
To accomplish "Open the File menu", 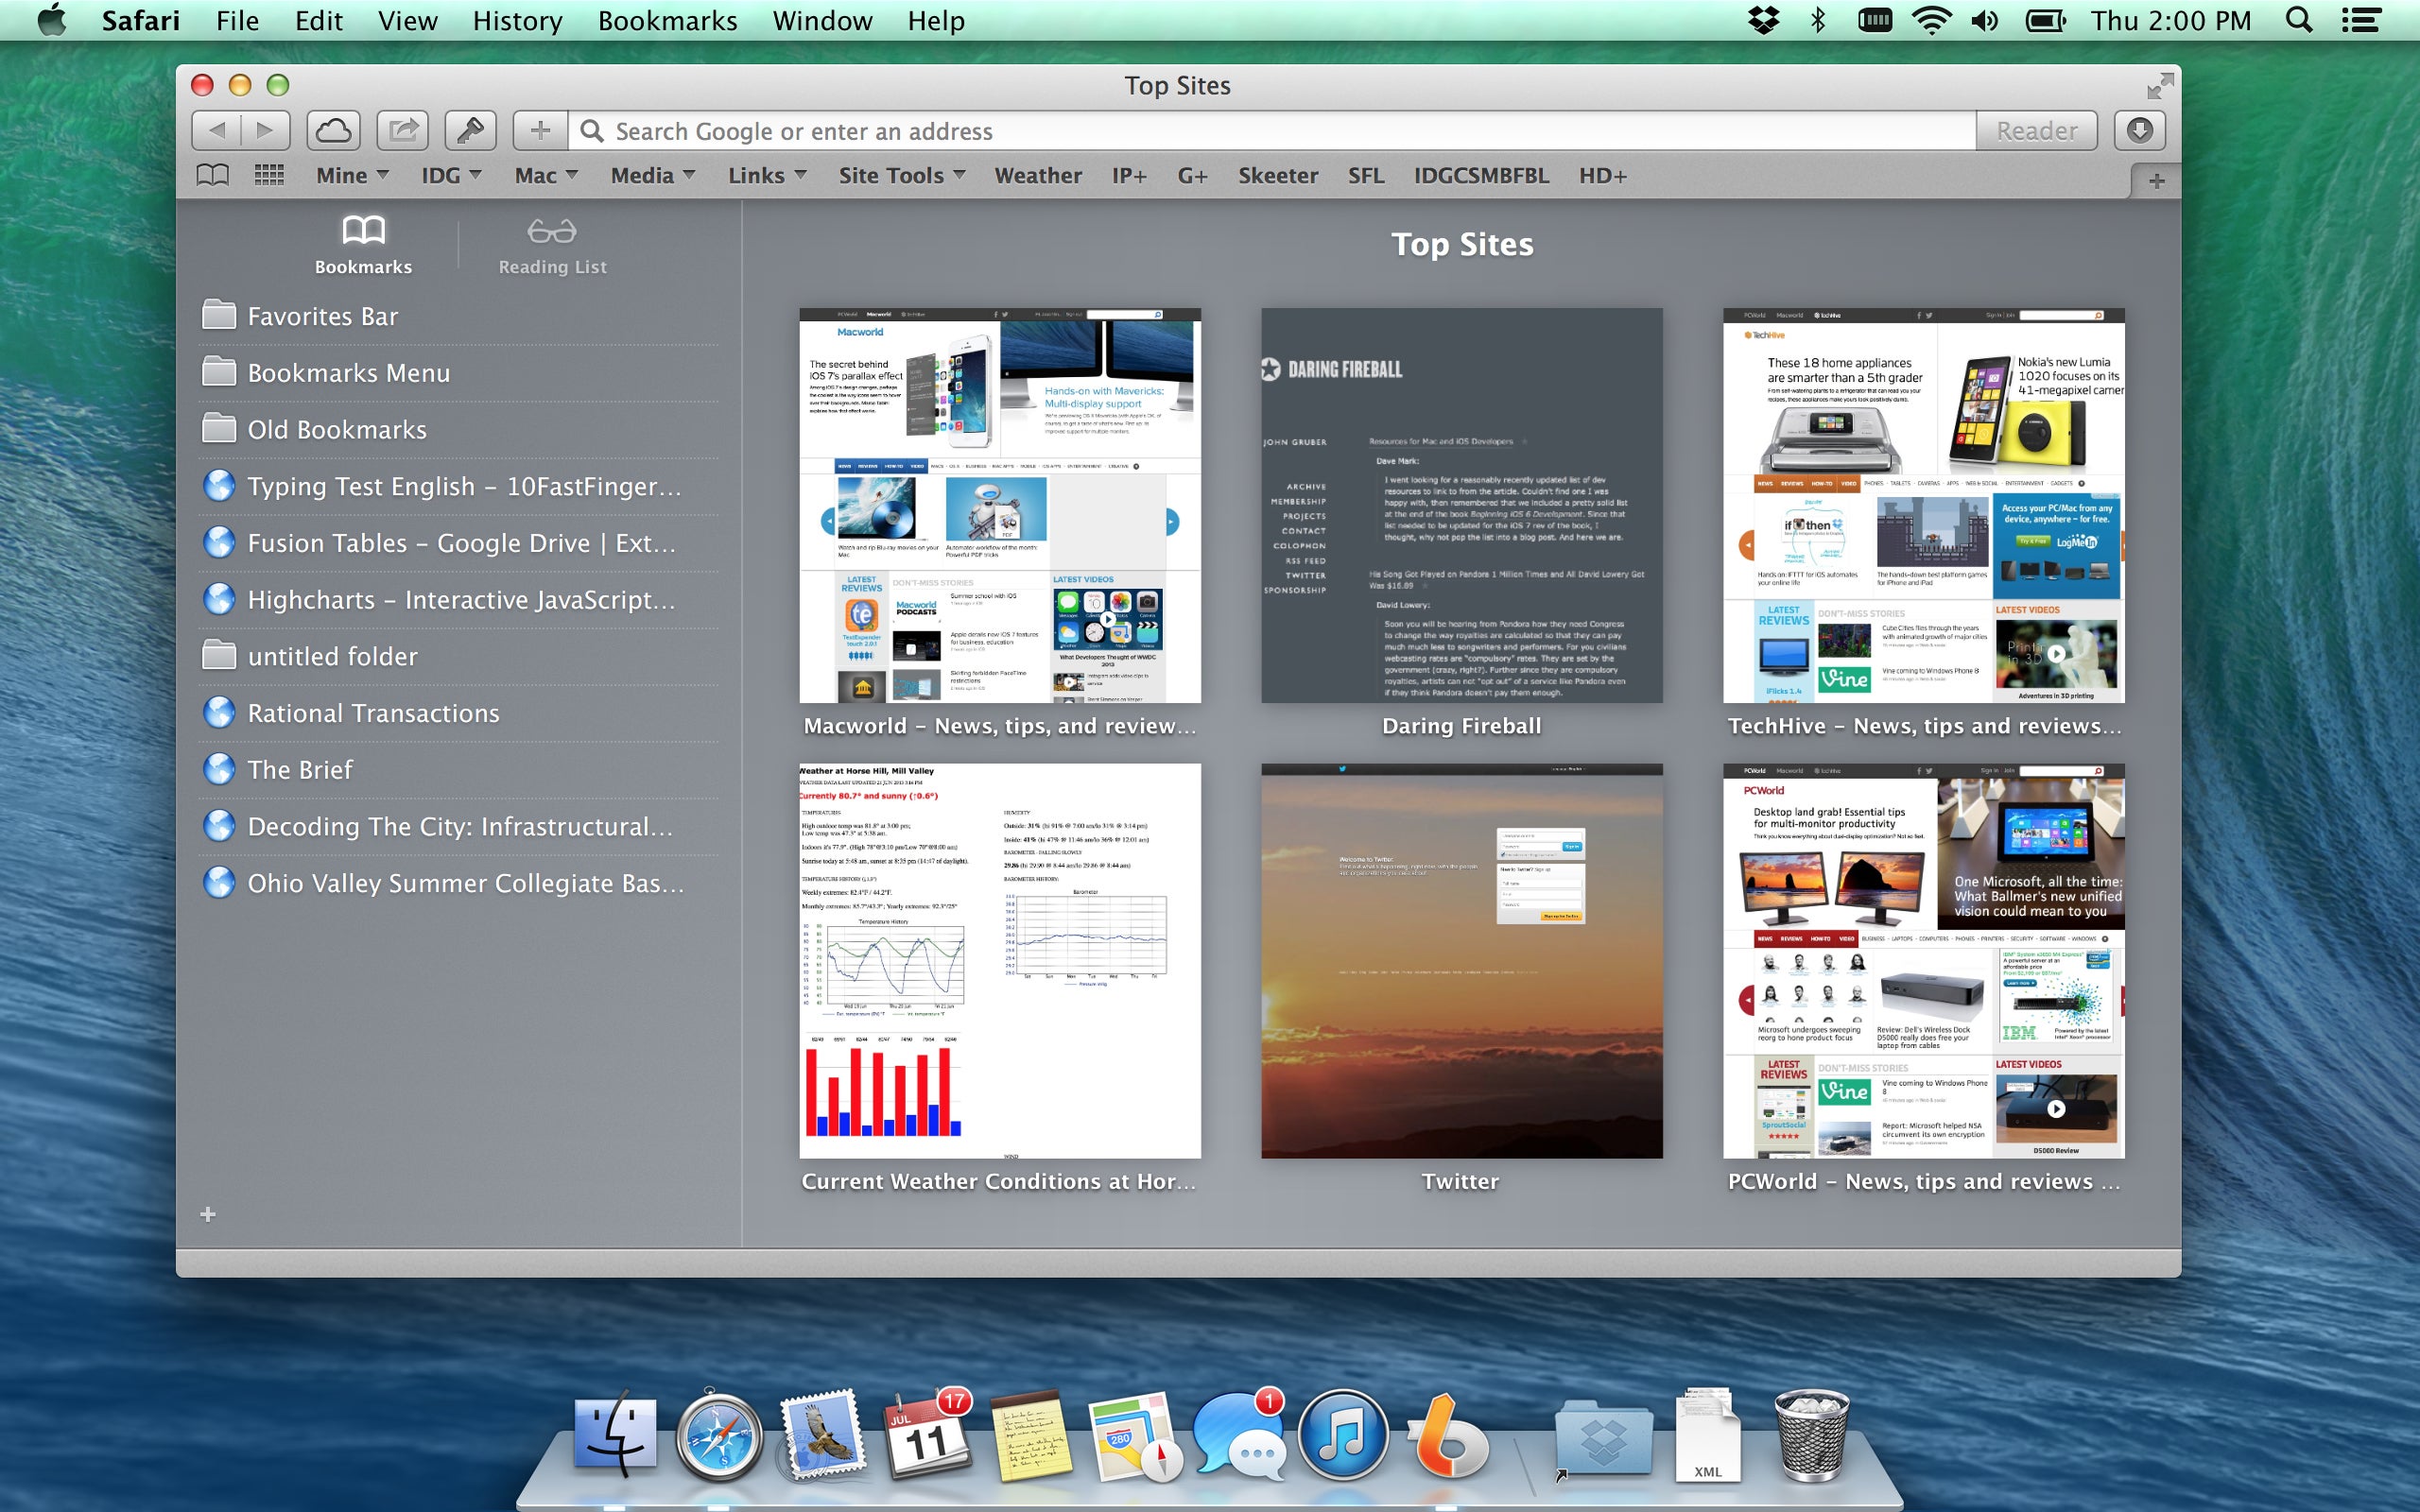I will [237, 20].
